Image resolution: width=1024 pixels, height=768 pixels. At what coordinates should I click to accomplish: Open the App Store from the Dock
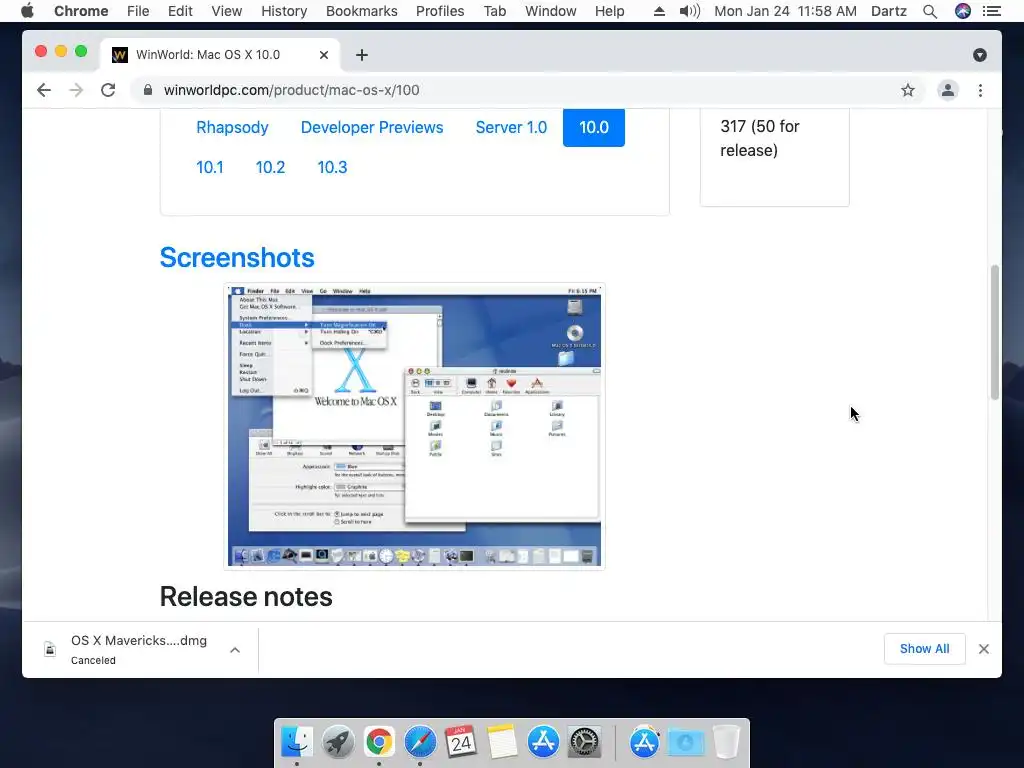543,742
